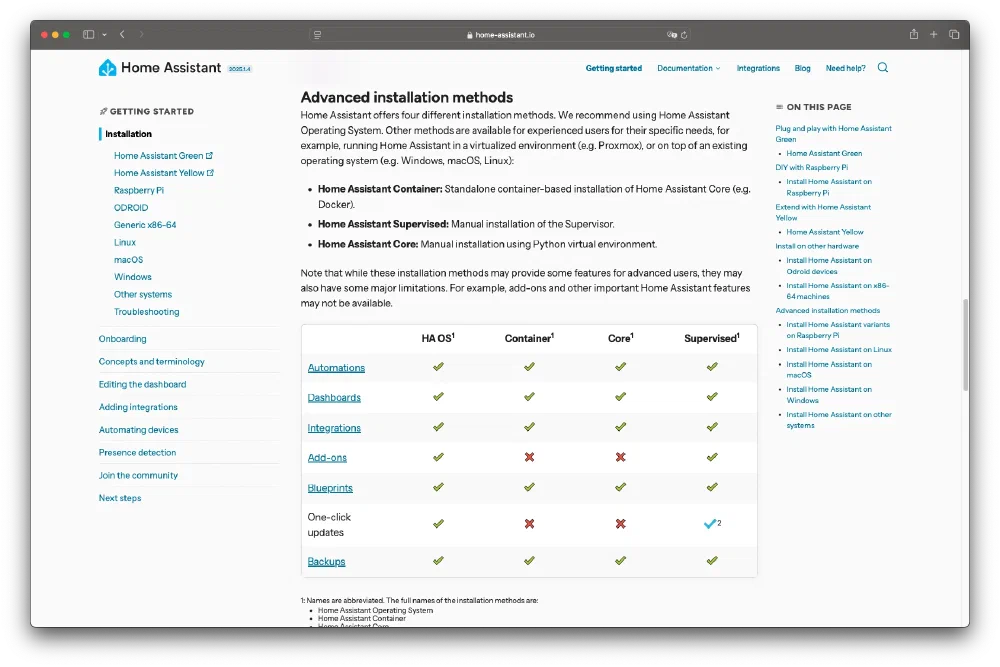Click the page vertical scrollbar

pos(965,345)
